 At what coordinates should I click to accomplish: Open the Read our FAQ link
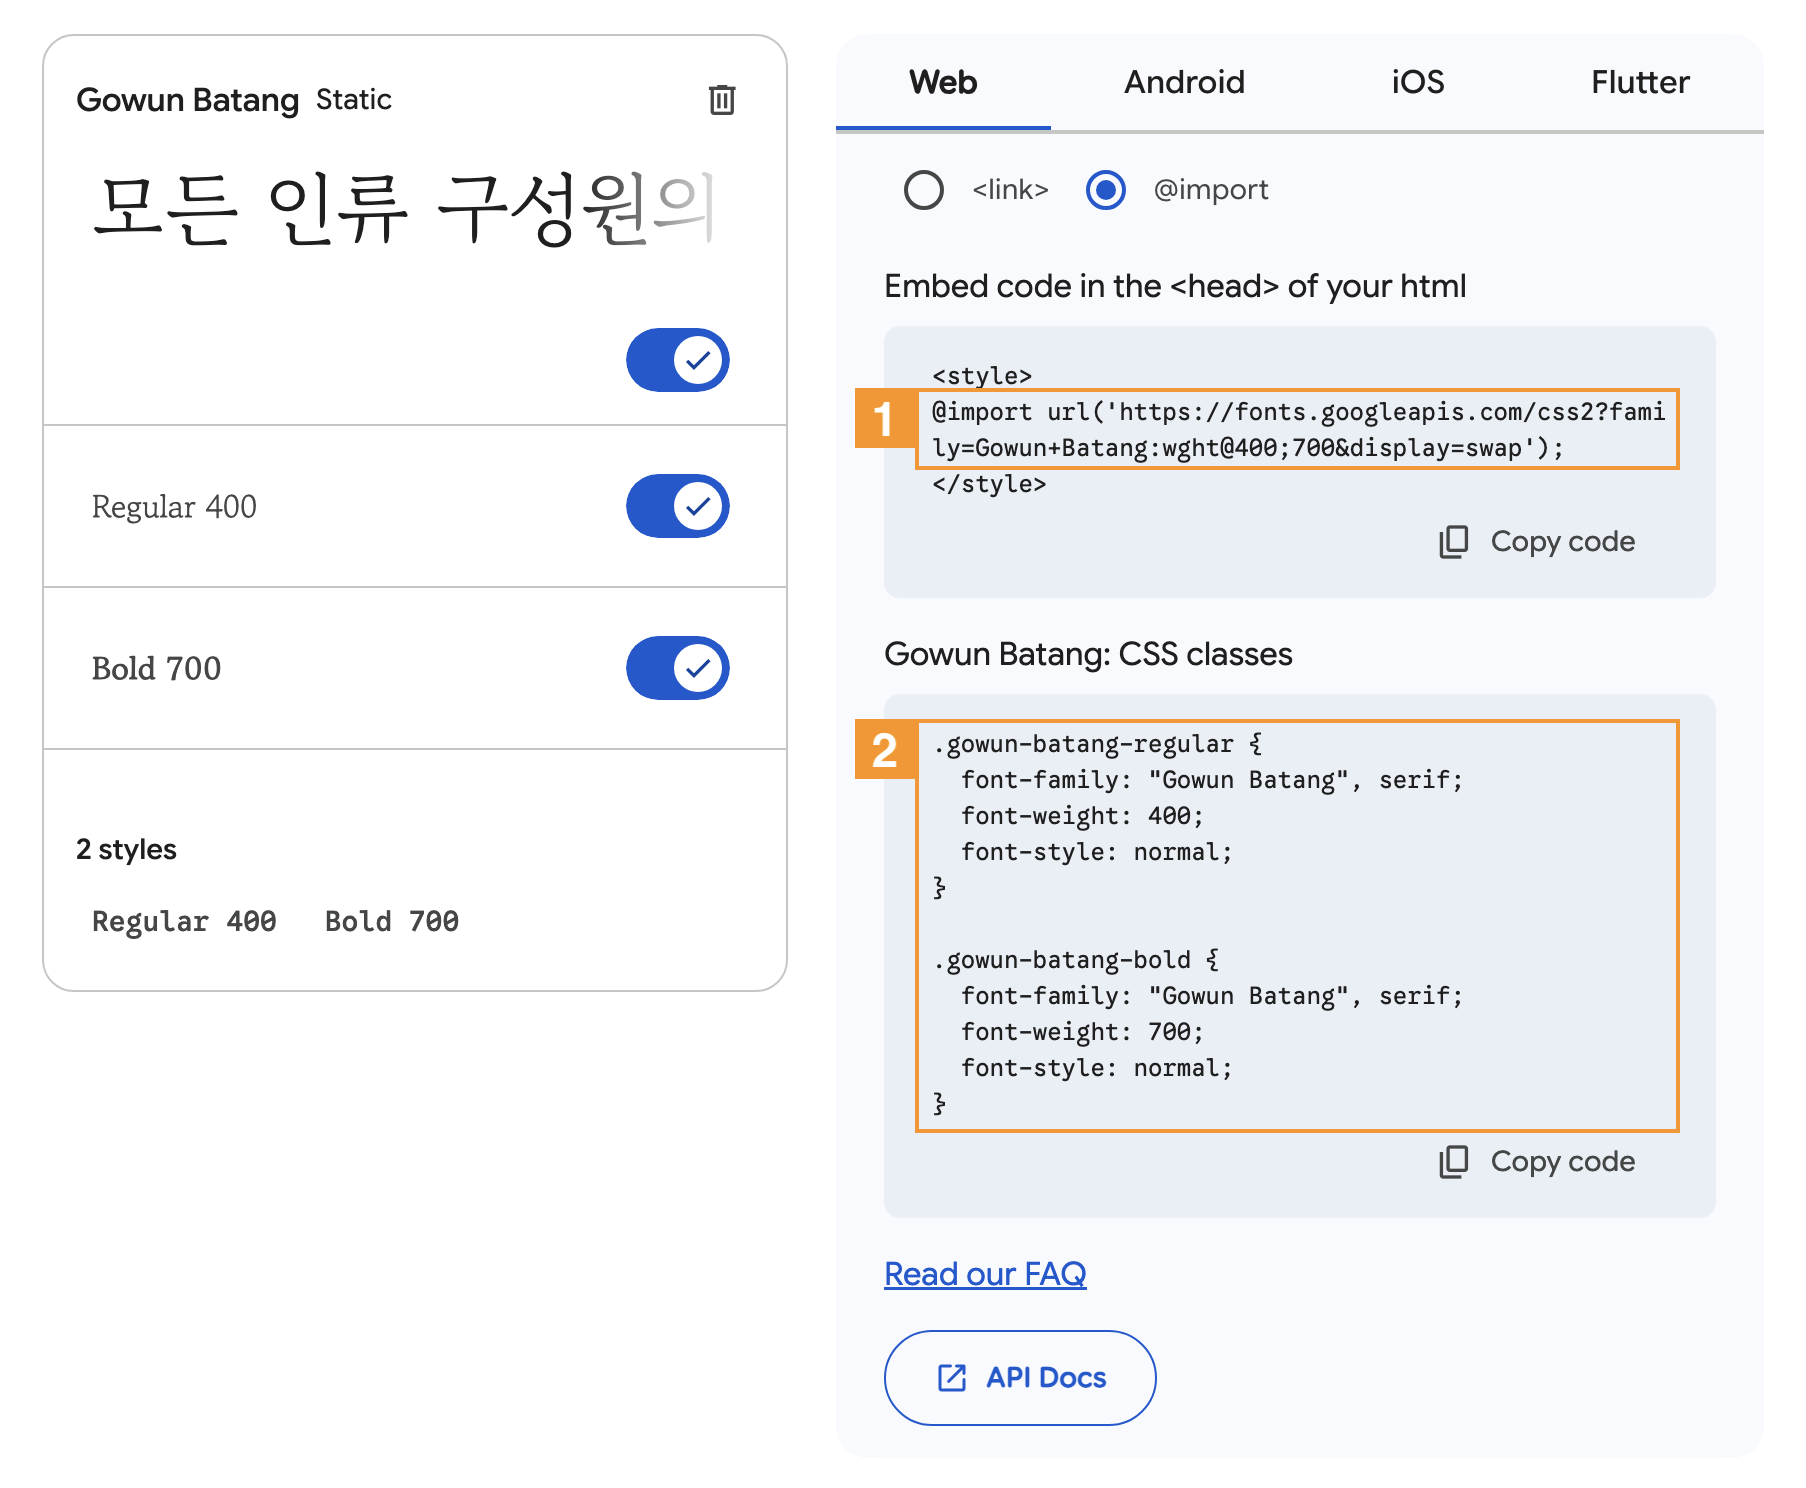click(985, 1274)
